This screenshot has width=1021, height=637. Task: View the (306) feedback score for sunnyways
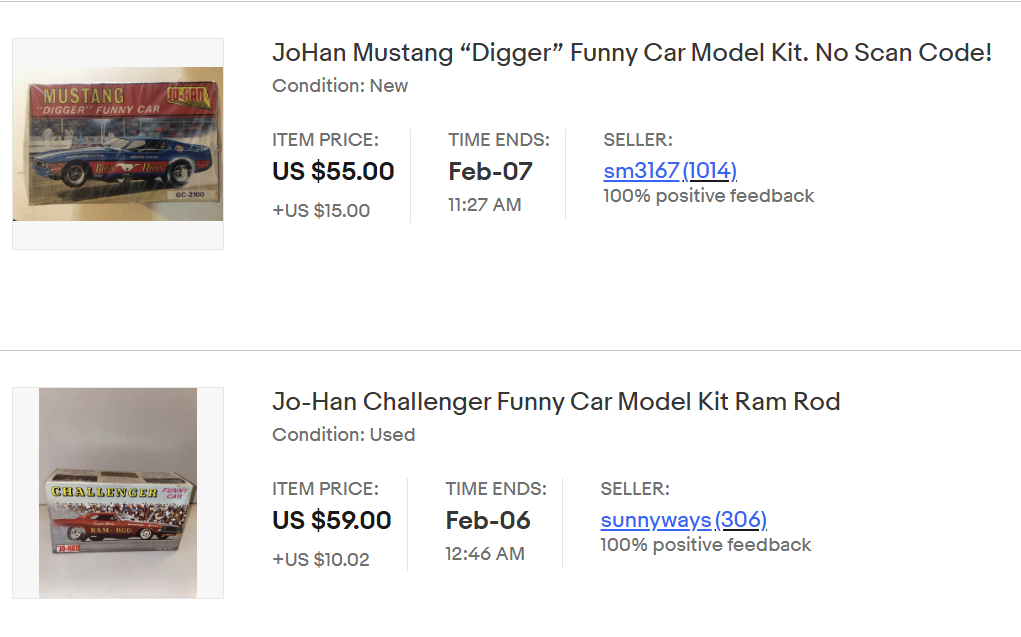pyautogui.click(x=741, y=520)
